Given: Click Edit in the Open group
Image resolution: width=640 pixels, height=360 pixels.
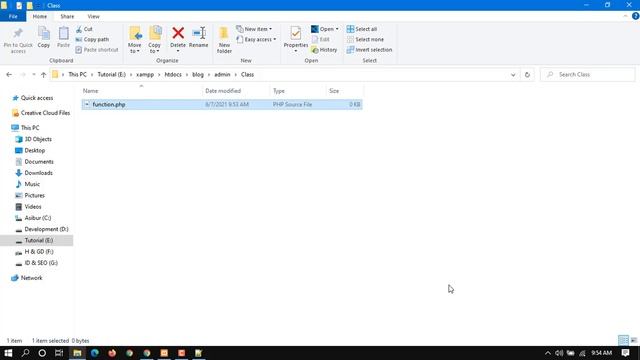Looking at the screenshot, I should [320, 39].
